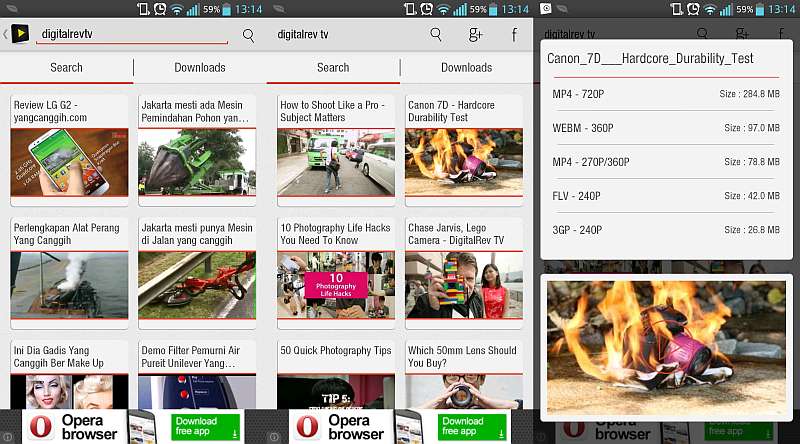The image size is (800, 444).
Task: Open Downloads tab in left screen
Action: coord(200,67)
